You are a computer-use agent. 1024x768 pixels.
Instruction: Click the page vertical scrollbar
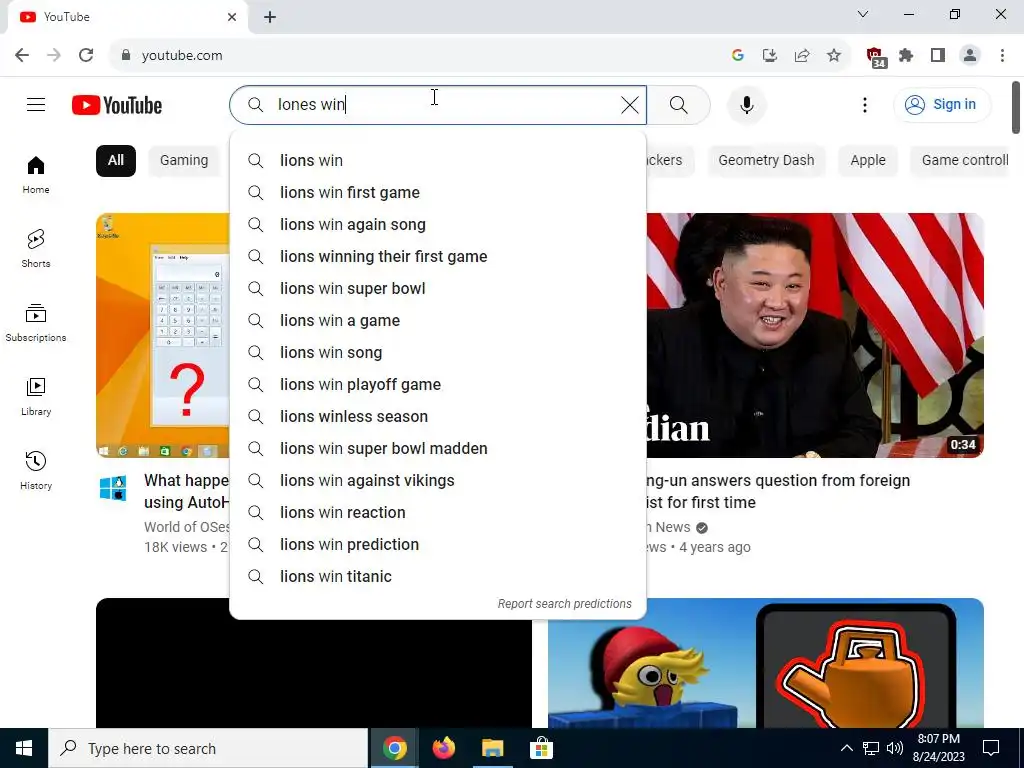(x=1016, y=108)
